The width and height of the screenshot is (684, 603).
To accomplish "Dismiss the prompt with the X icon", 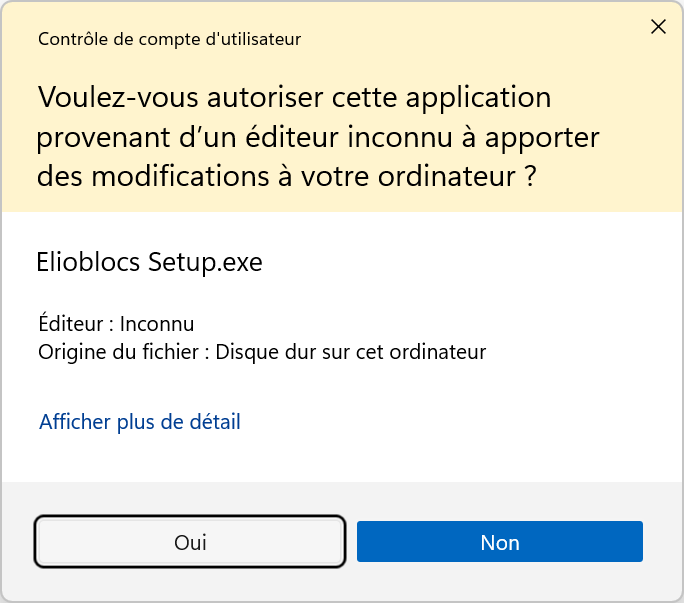I will 658,27.
